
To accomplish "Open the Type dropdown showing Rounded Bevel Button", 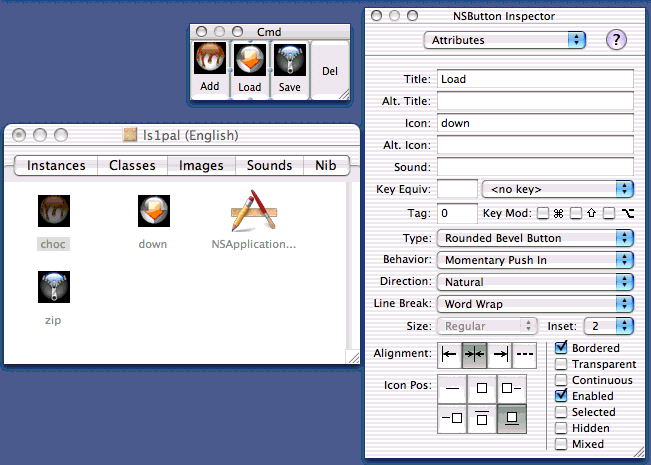I will pyautogui.click(x=535, y=238).
